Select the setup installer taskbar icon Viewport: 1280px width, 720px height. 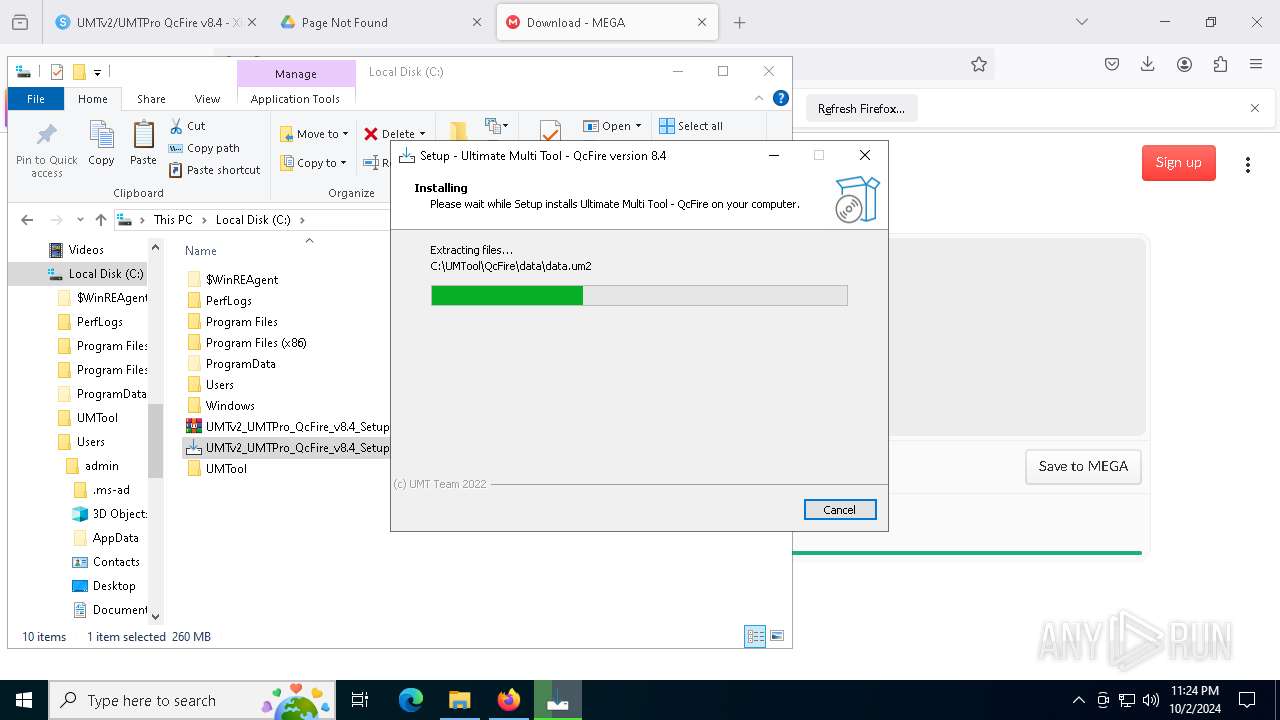[x=558, y=700]
